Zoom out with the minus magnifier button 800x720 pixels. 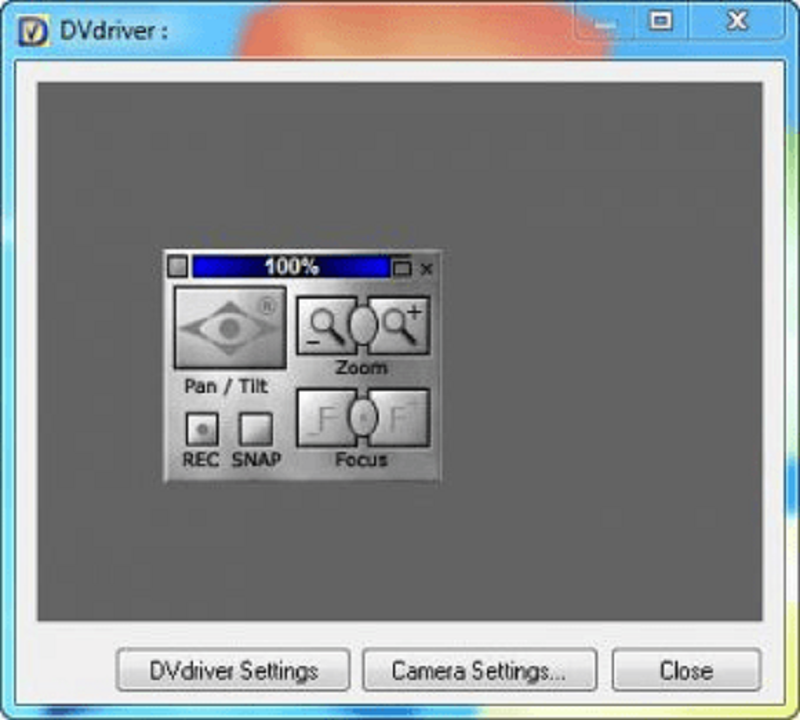tap(324, 324)
